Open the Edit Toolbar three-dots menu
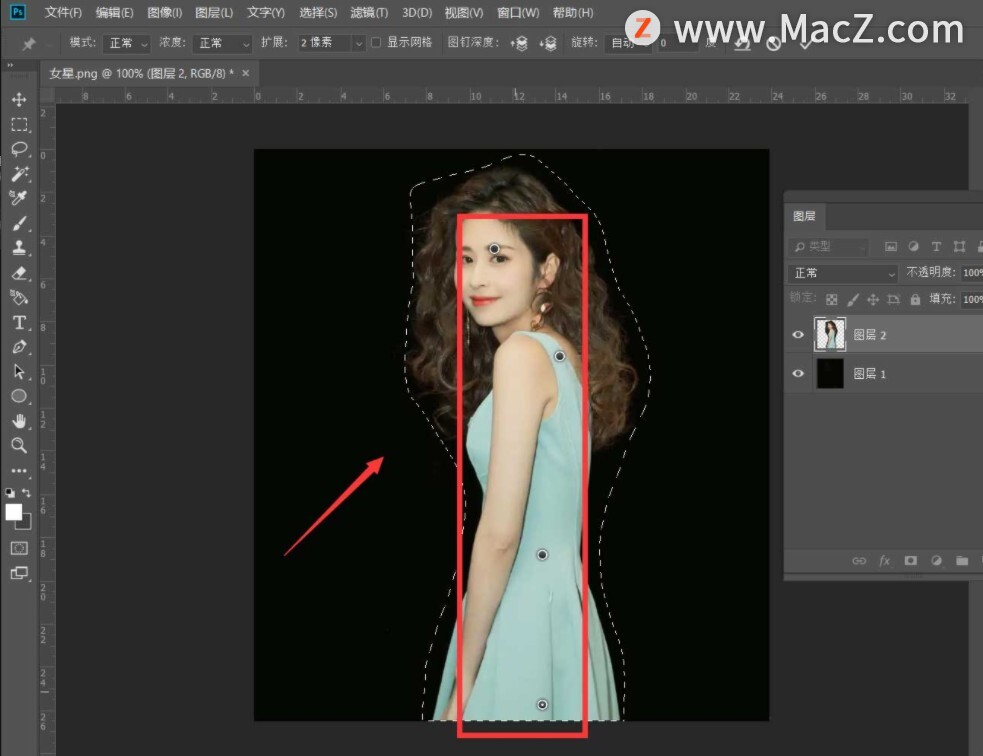 (x=19, y=470)
